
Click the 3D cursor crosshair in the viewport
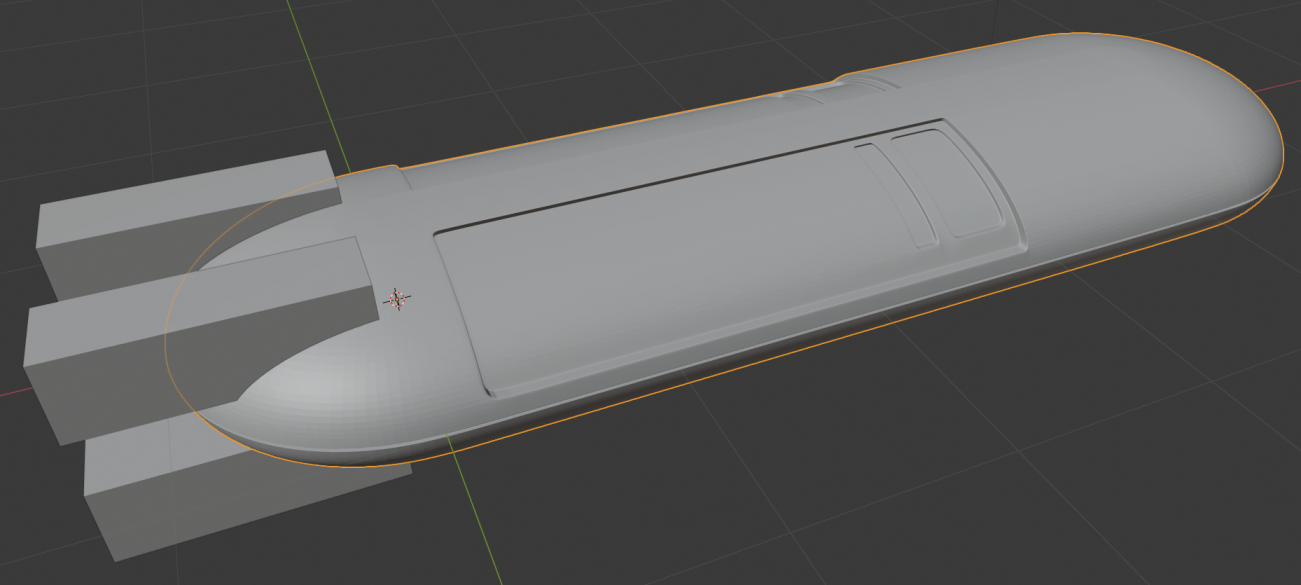397,298
